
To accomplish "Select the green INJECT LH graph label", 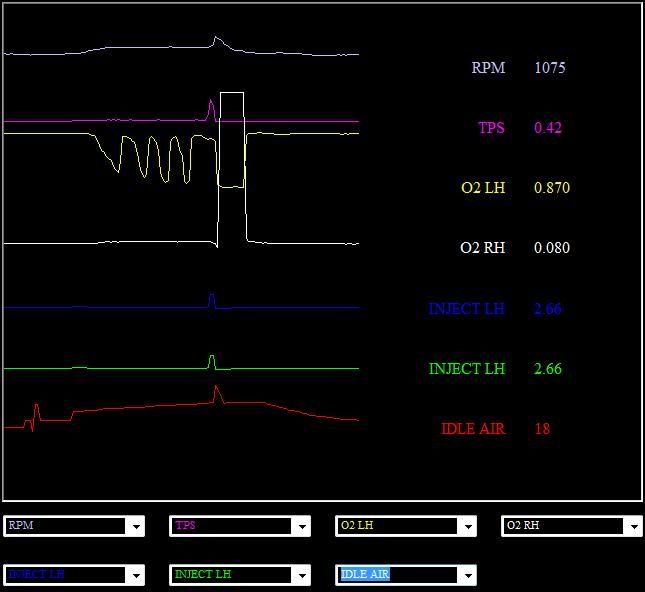I will [x=466, y=369].
